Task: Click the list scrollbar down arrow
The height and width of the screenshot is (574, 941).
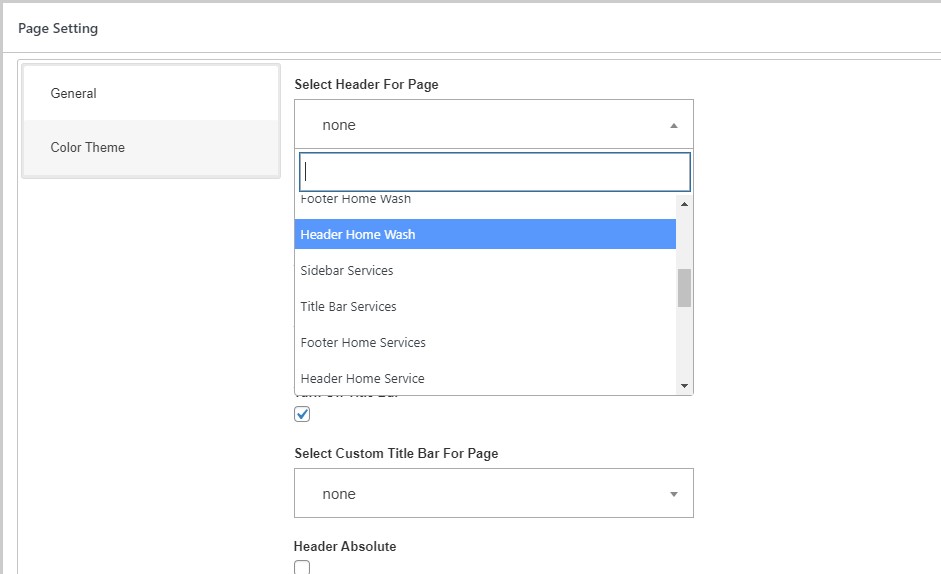Action: pos(684,386)
